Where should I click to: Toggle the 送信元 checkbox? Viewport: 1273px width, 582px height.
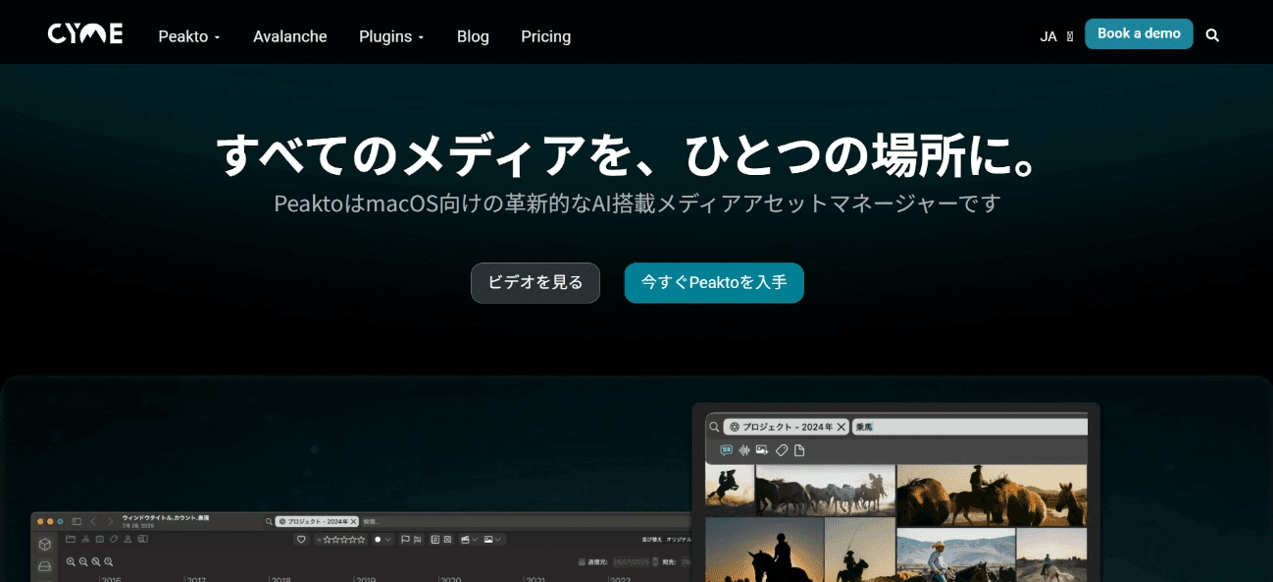tap(582, 562)
